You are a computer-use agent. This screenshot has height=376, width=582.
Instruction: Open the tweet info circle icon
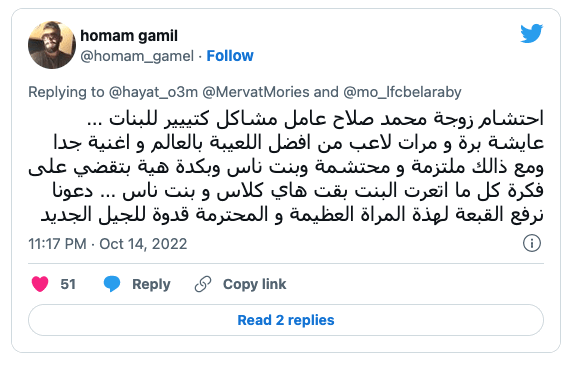pyautogui.click(x=532, y=243)
